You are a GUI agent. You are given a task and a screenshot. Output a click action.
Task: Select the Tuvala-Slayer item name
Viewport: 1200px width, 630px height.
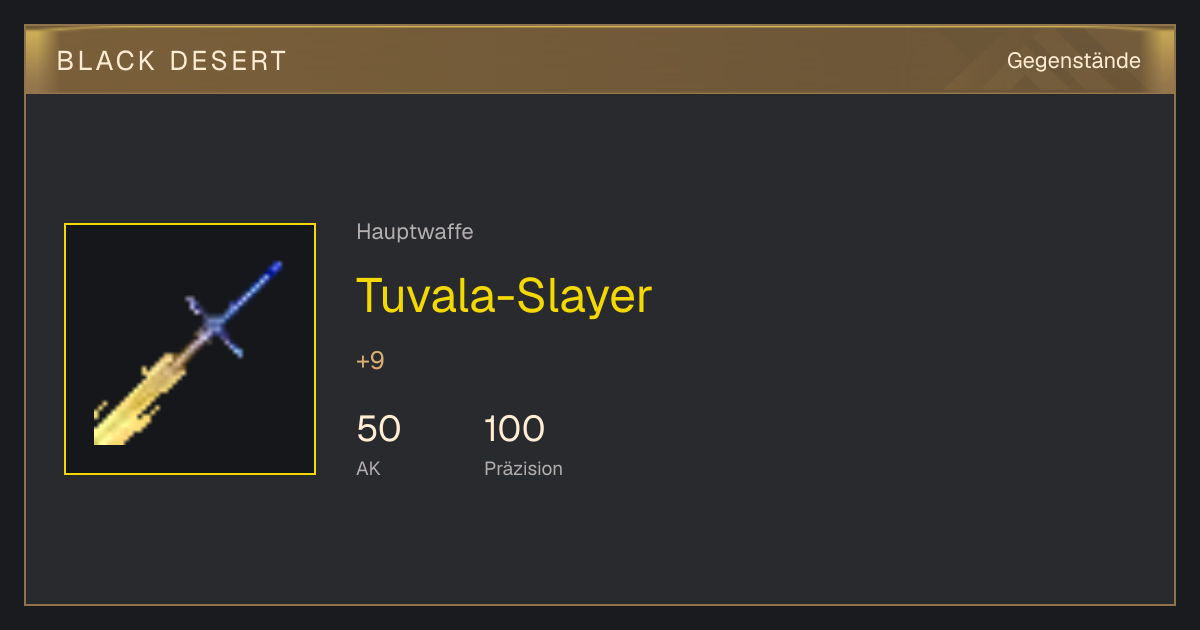coord(504,295)
